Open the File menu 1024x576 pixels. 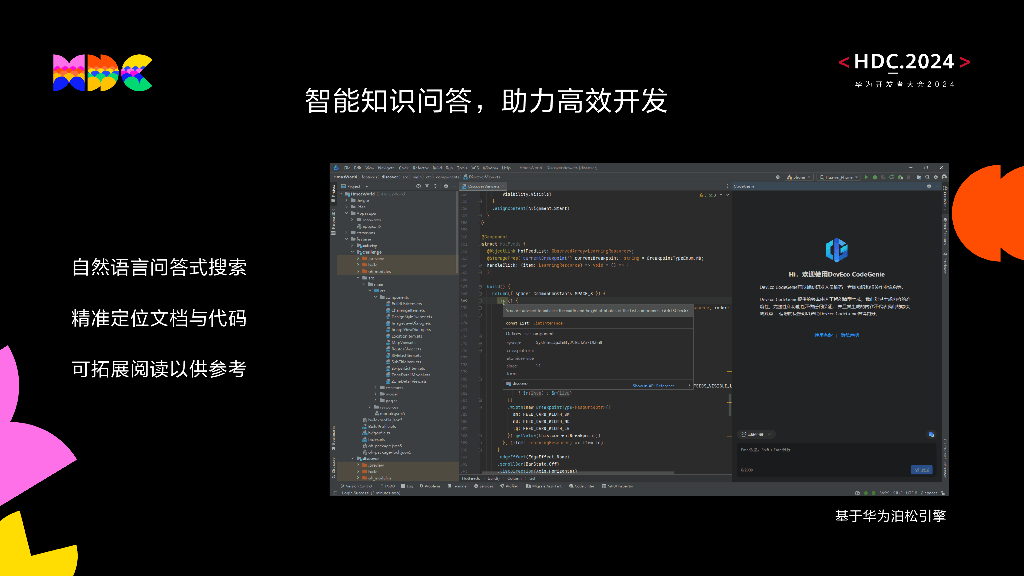[x=346, y=167]
